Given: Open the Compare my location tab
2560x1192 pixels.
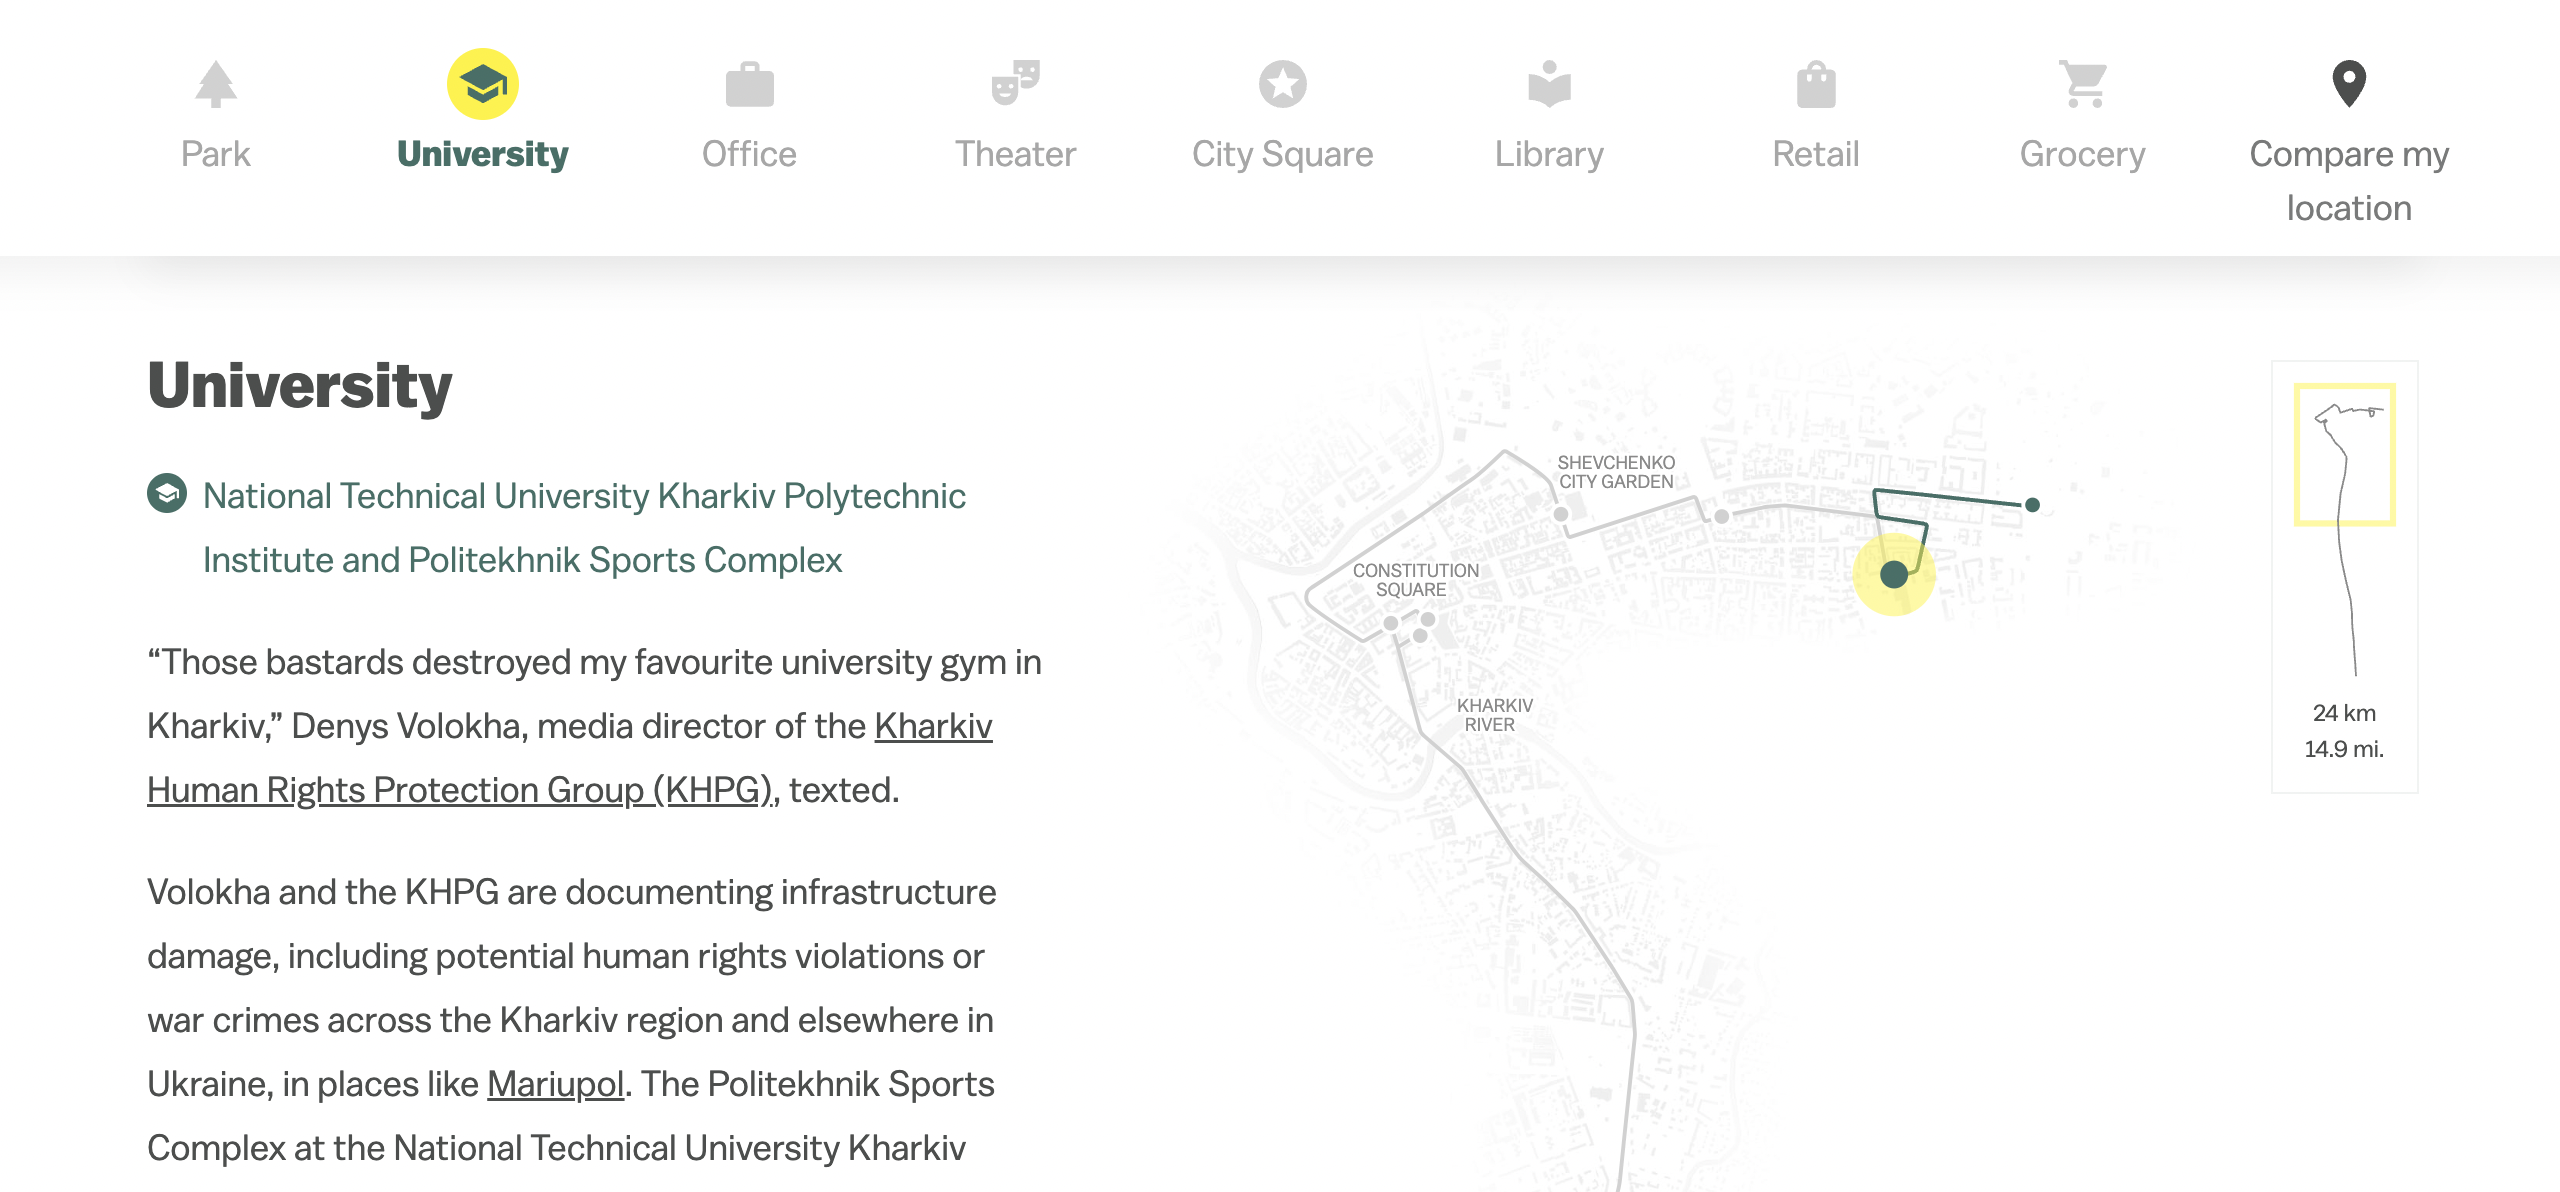Looking at the screenshot, I should click(x=2349, y=180).
